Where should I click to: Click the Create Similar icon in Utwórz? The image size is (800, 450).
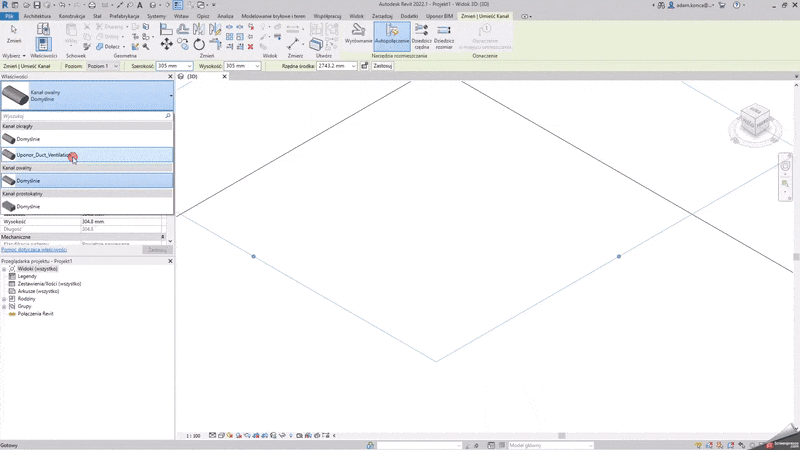point(316,44)
